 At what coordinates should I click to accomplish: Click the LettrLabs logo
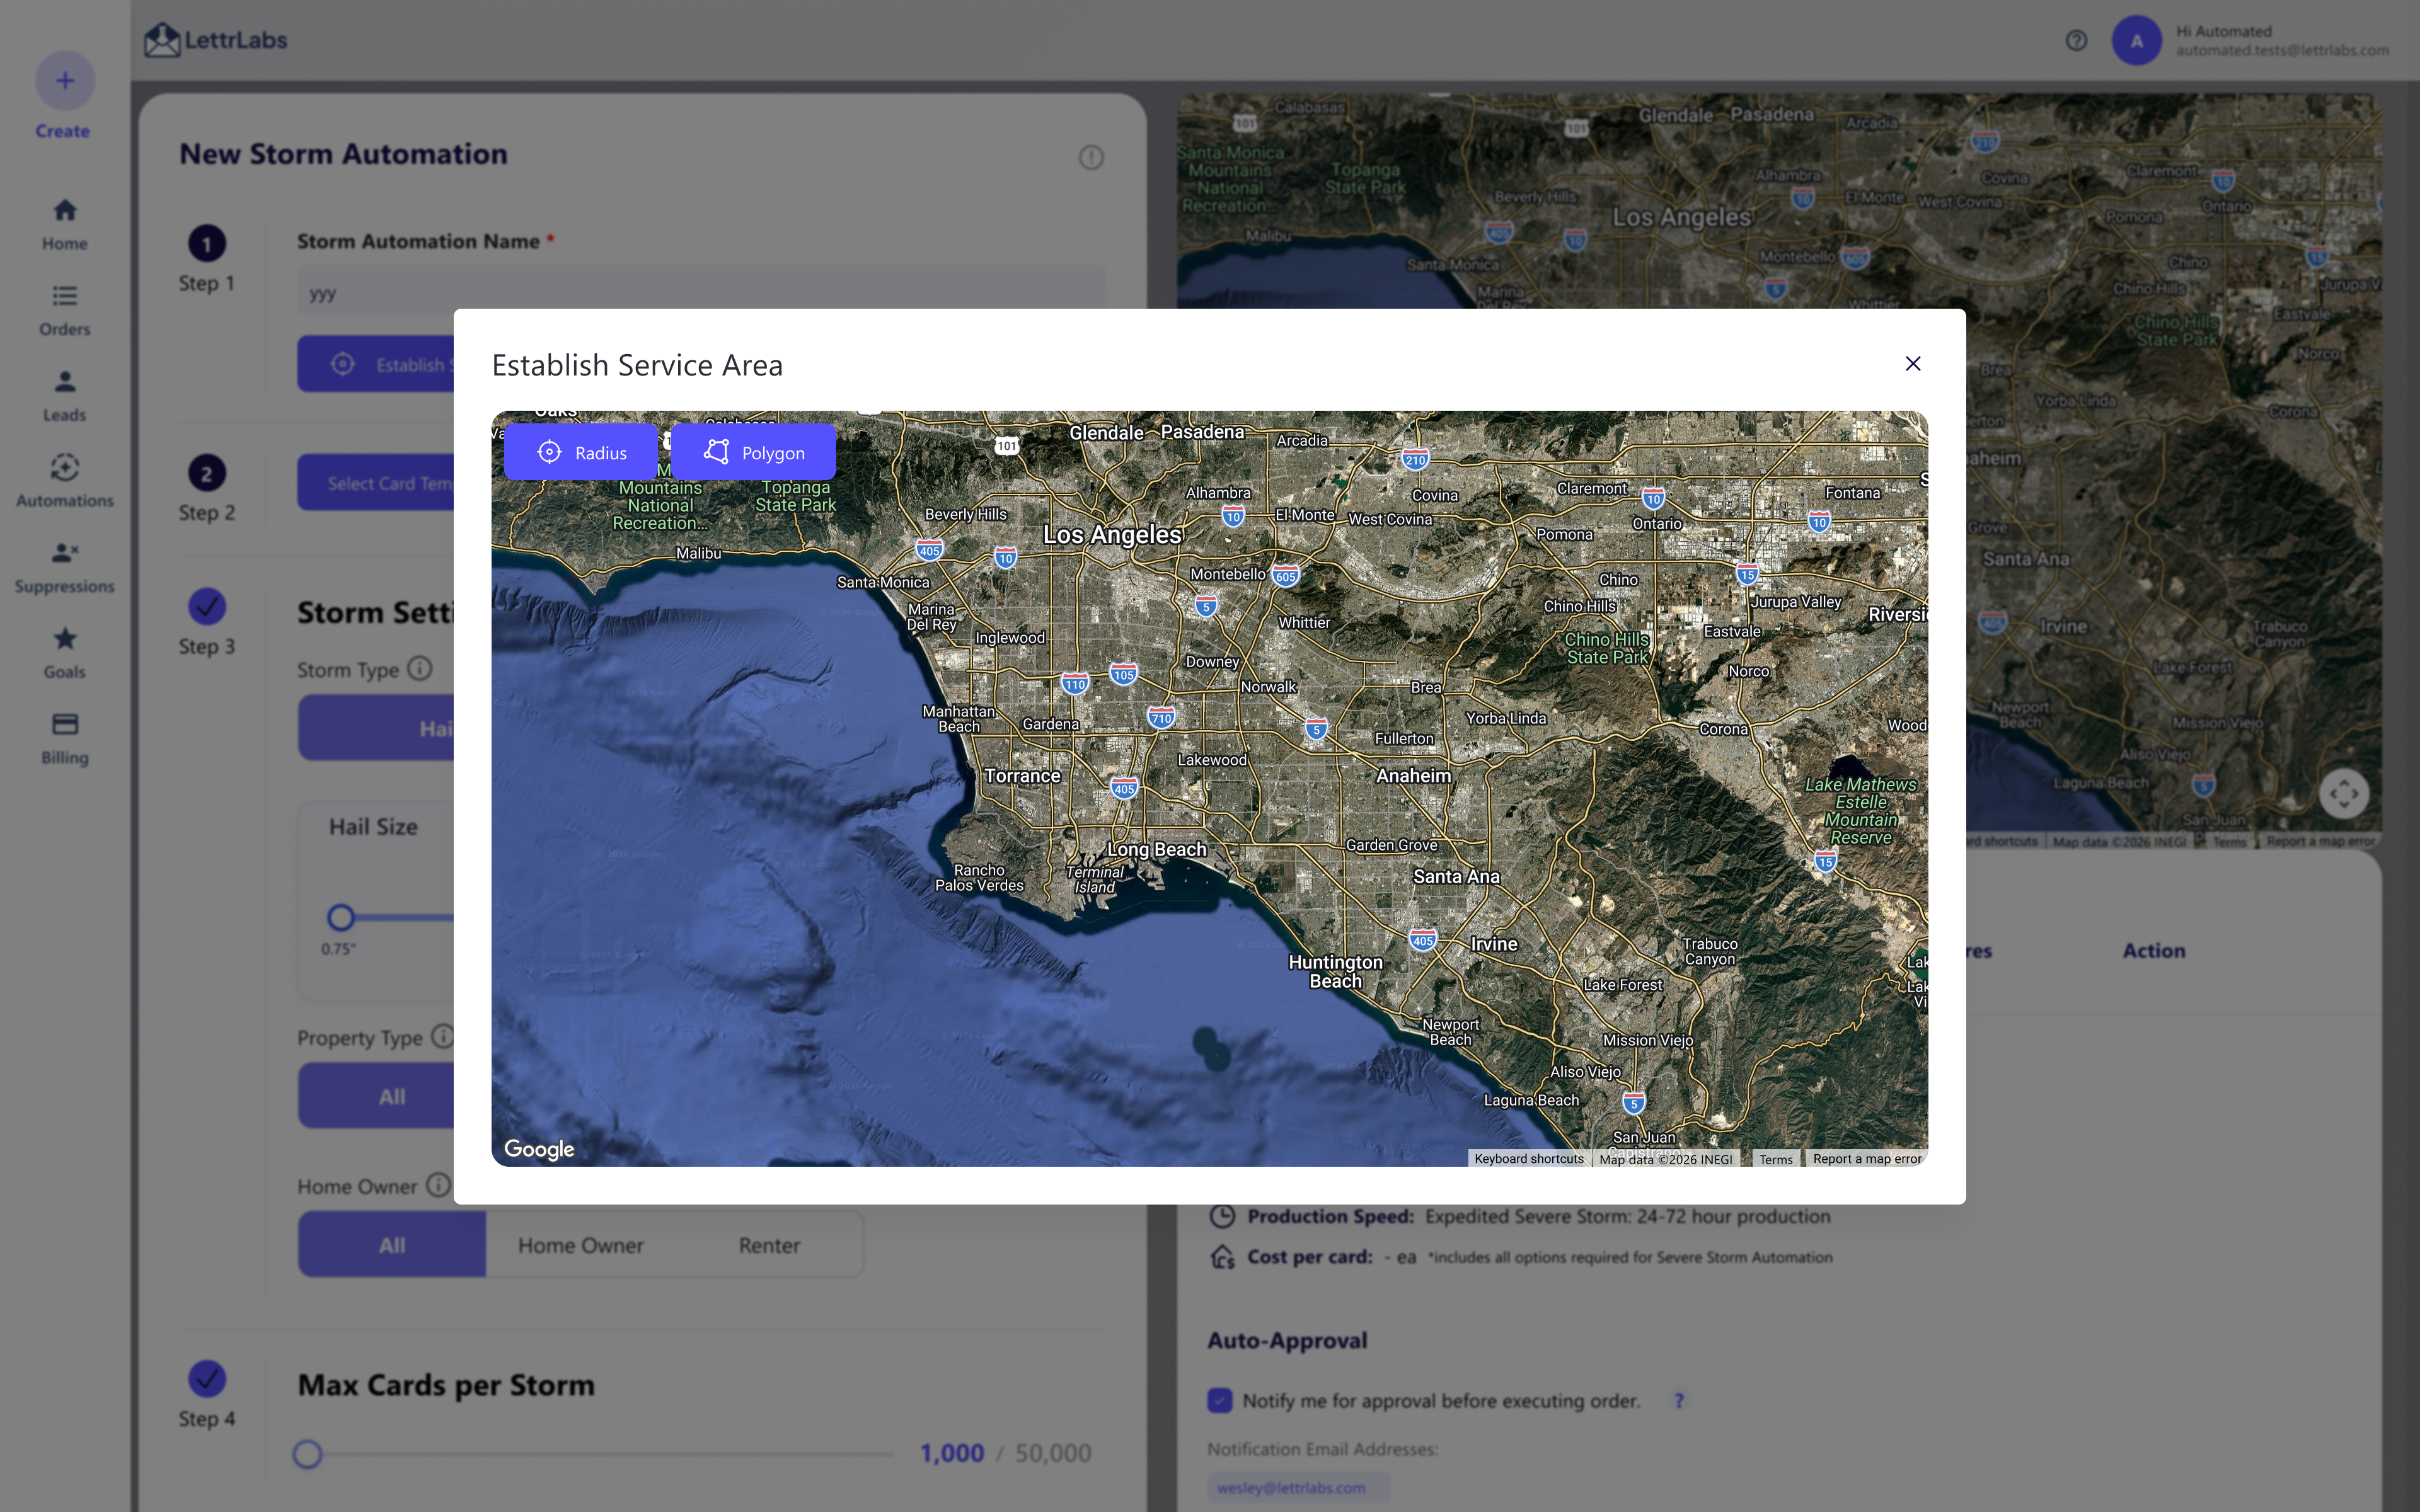pos(216,40)
